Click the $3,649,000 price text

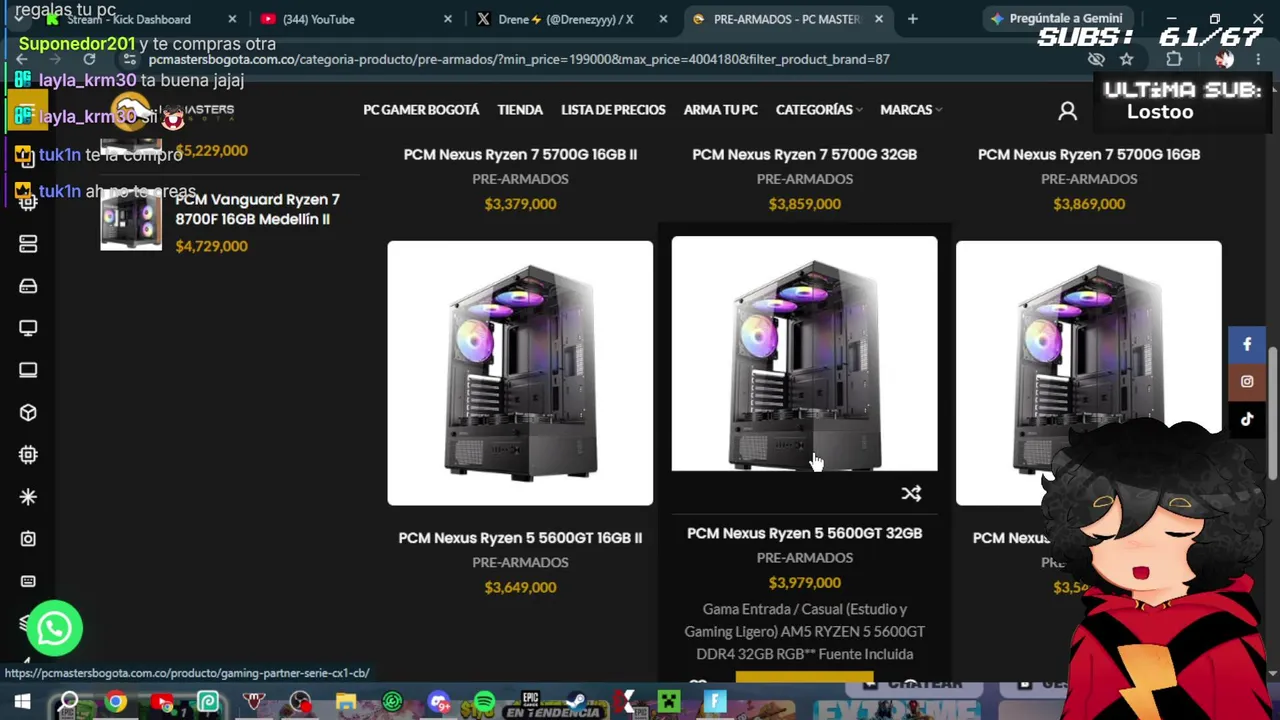coord(520,587)
